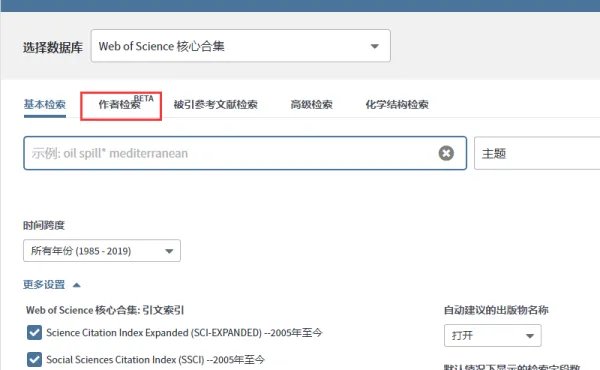Image resolution: width=600 pixels, height=370 pixels.
Task: Clear the search box with the X icon
Action: point(446,153)
